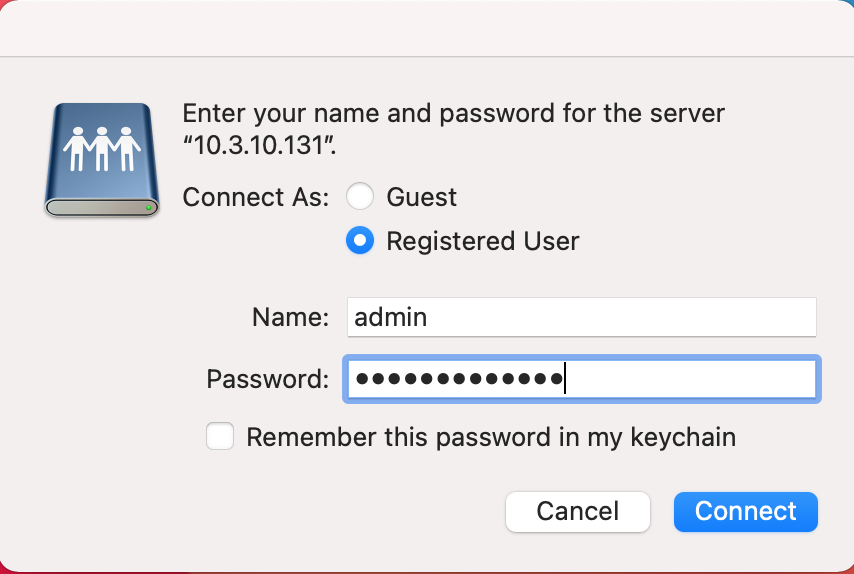Click the "Guest" label text

coord(422,197)
